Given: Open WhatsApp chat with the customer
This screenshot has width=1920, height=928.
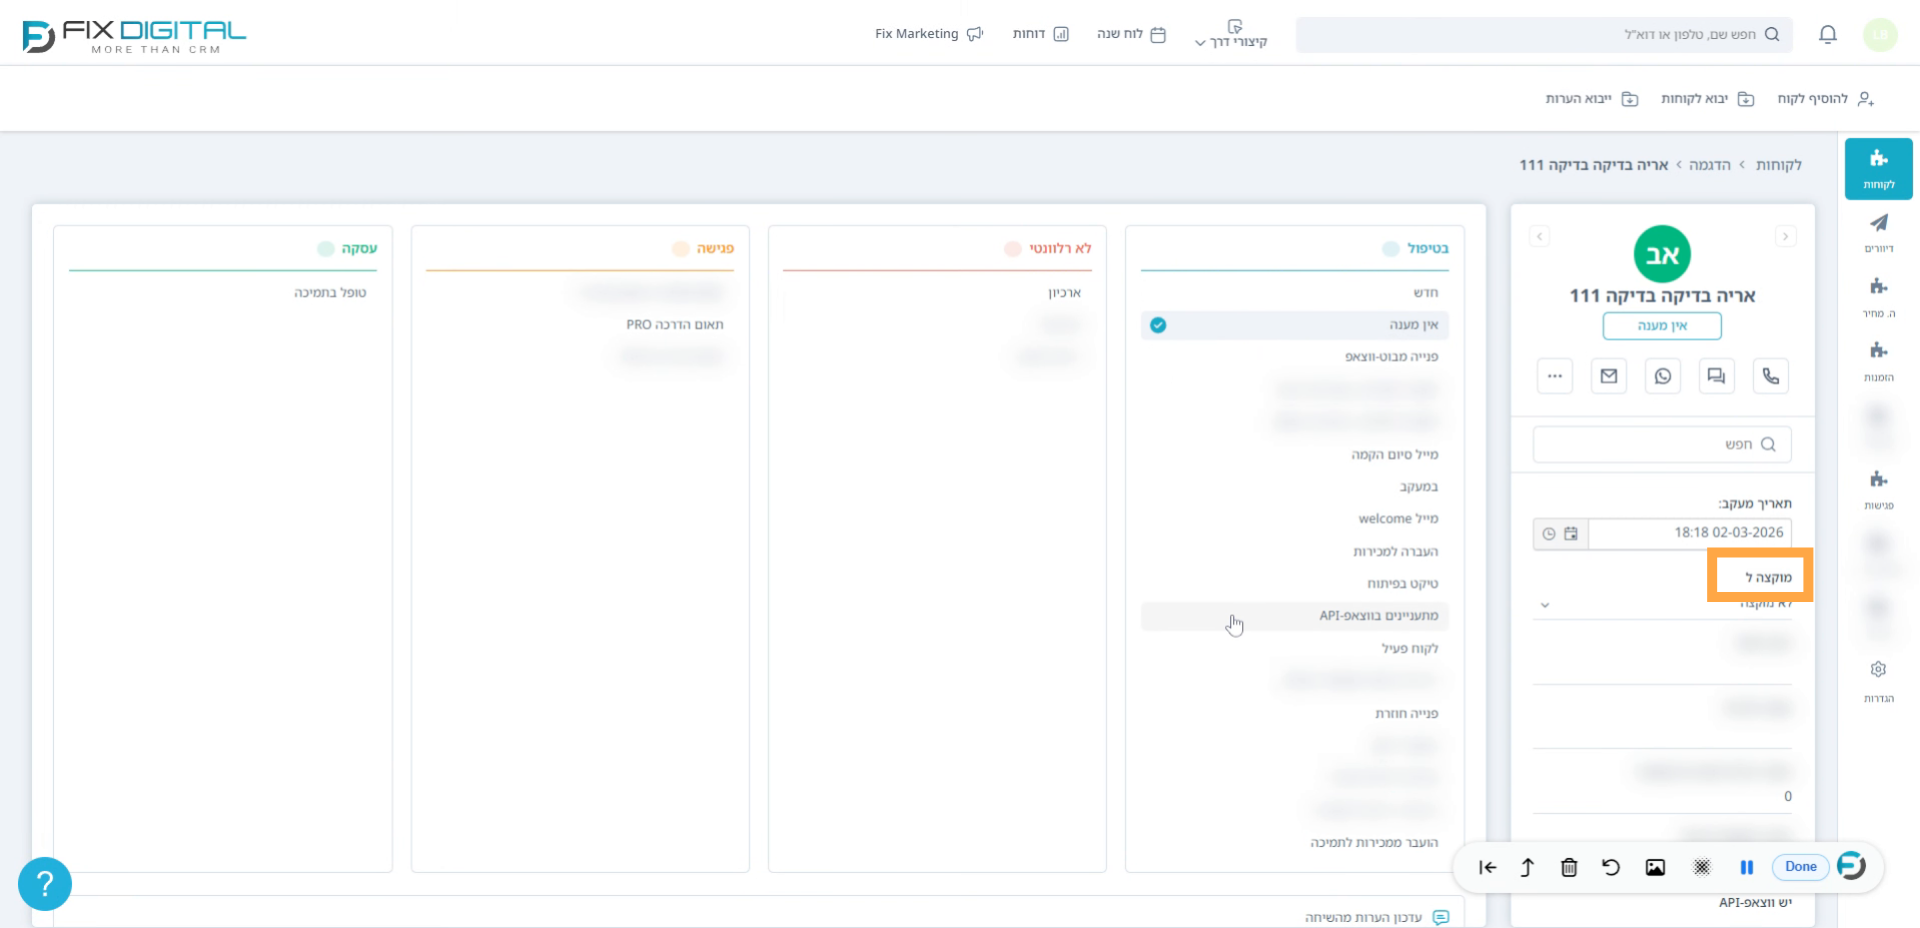Looking at the screenshot, I should [x=1662, y=376].
